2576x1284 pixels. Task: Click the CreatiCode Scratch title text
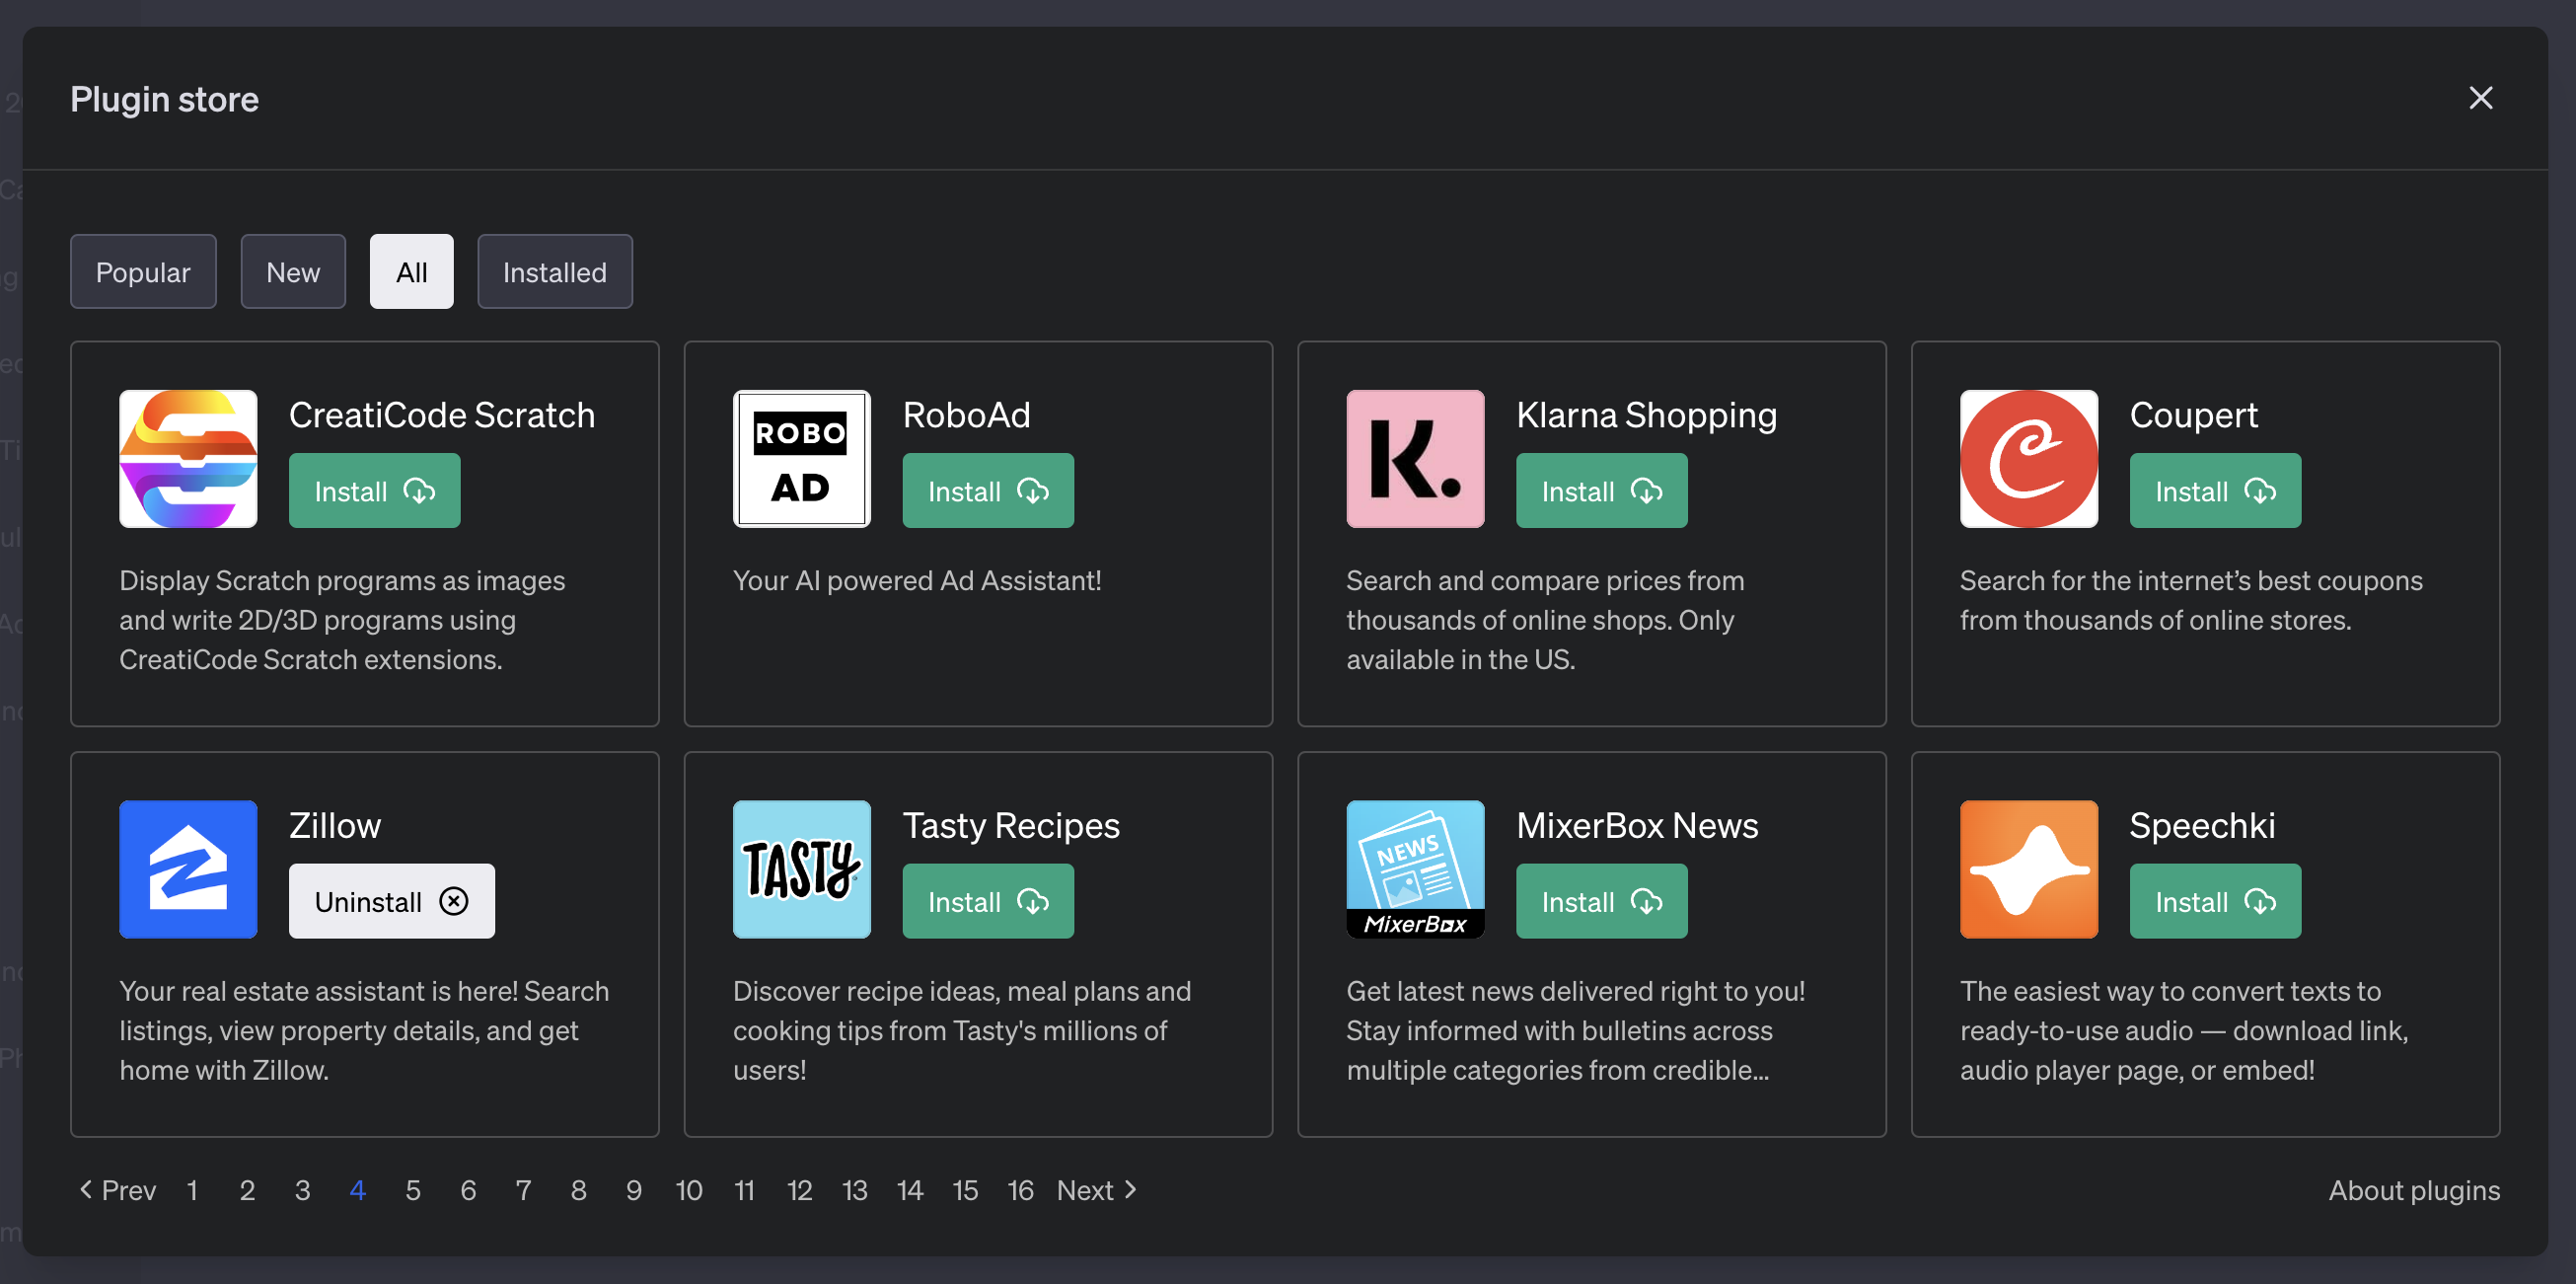pyautogui.click(x=441, y=415)
